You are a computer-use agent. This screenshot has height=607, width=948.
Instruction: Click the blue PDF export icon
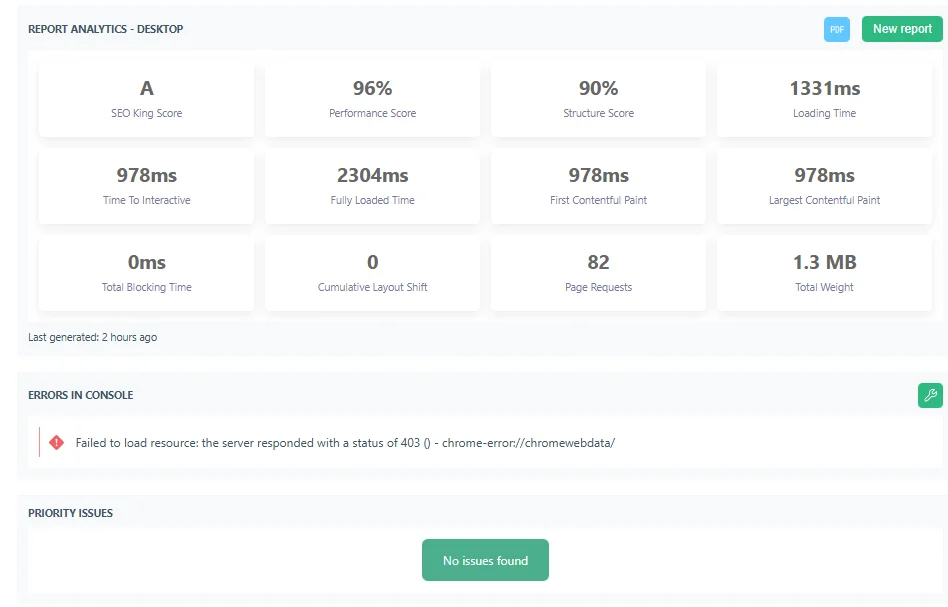click(x=836, y=29)
